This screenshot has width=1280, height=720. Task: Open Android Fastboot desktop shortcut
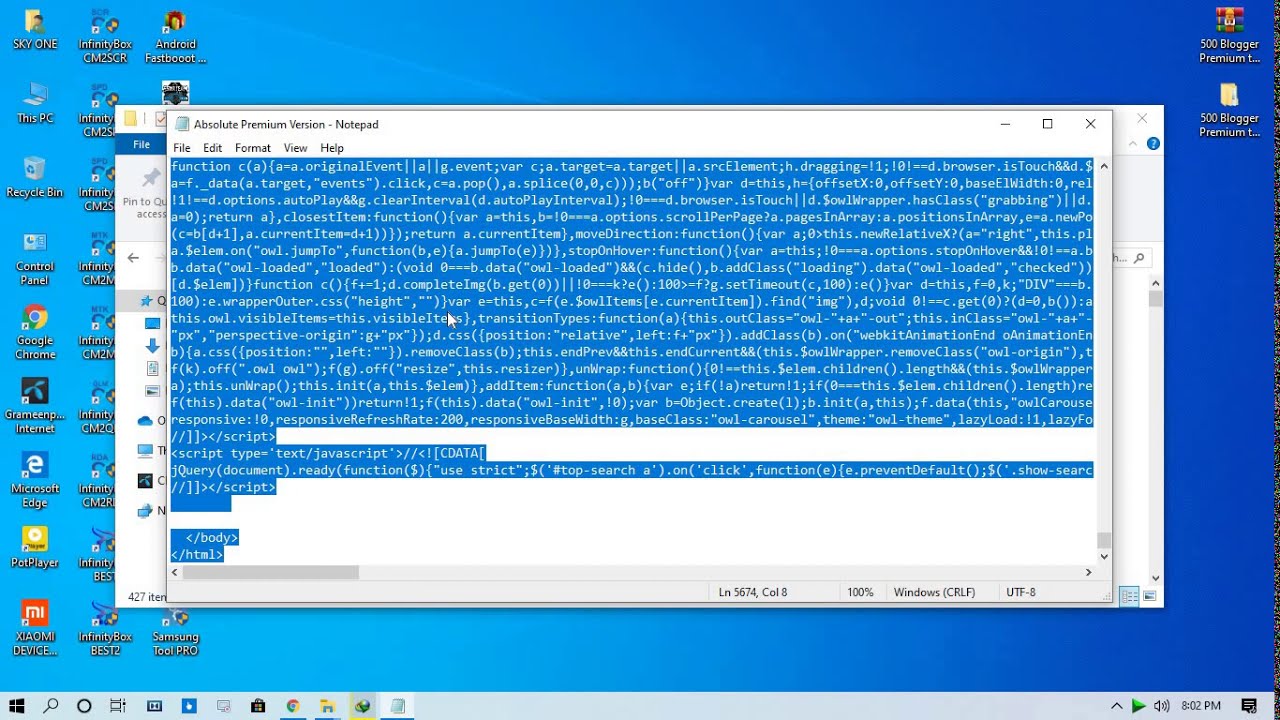coord(175,37)
